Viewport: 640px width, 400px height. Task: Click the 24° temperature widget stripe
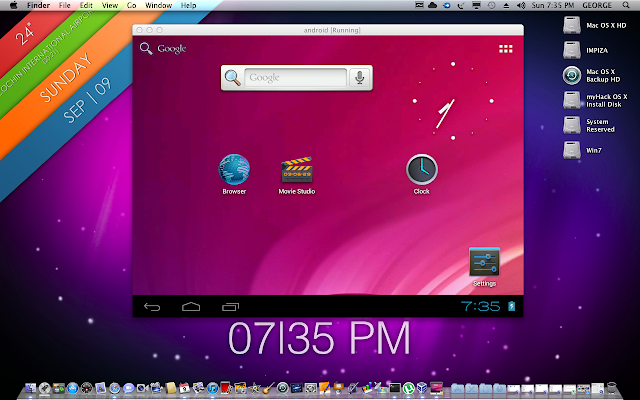[x=24, y=33]
